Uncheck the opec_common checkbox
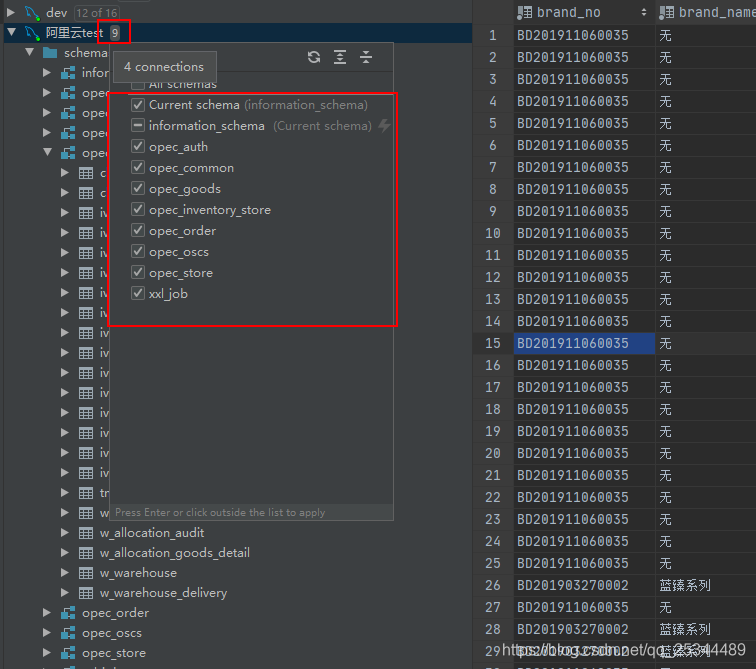The image size is (756, 669). point(138,168)
